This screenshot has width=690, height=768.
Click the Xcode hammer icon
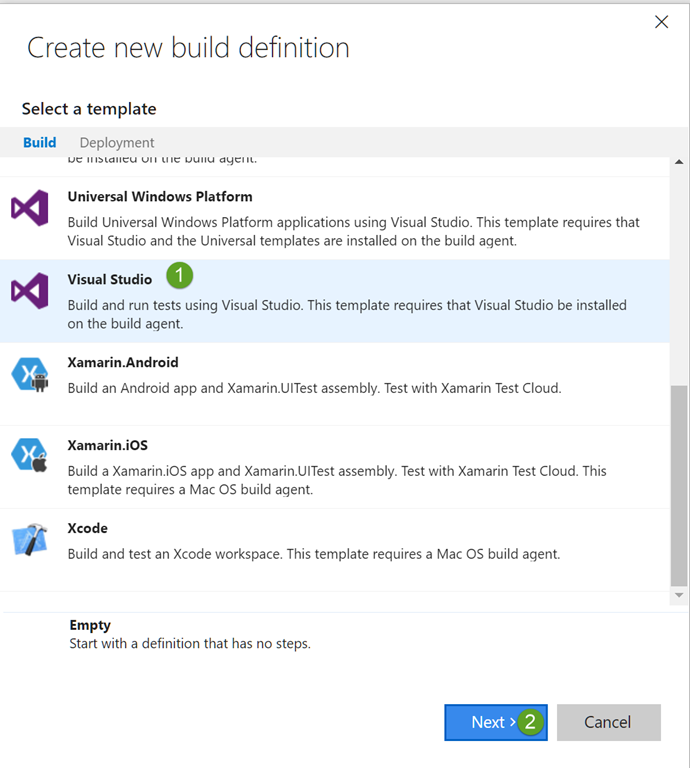(x=30, y=540)
